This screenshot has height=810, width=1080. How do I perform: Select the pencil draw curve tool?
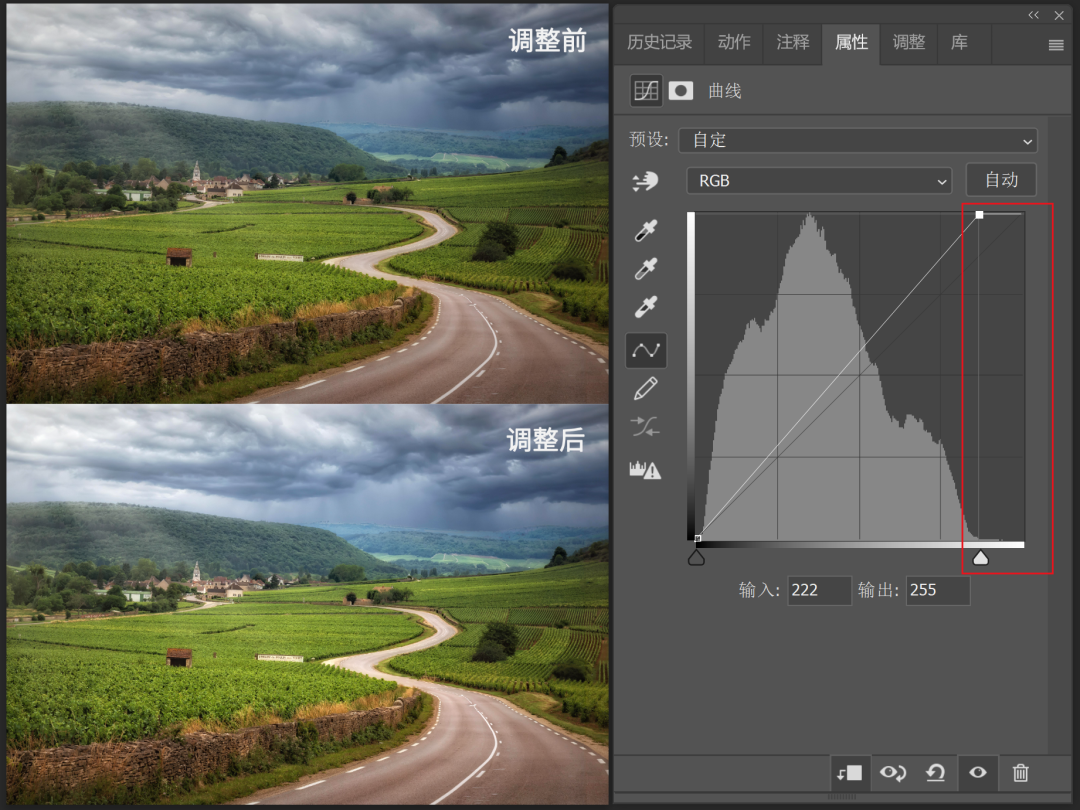click(646, 388)
